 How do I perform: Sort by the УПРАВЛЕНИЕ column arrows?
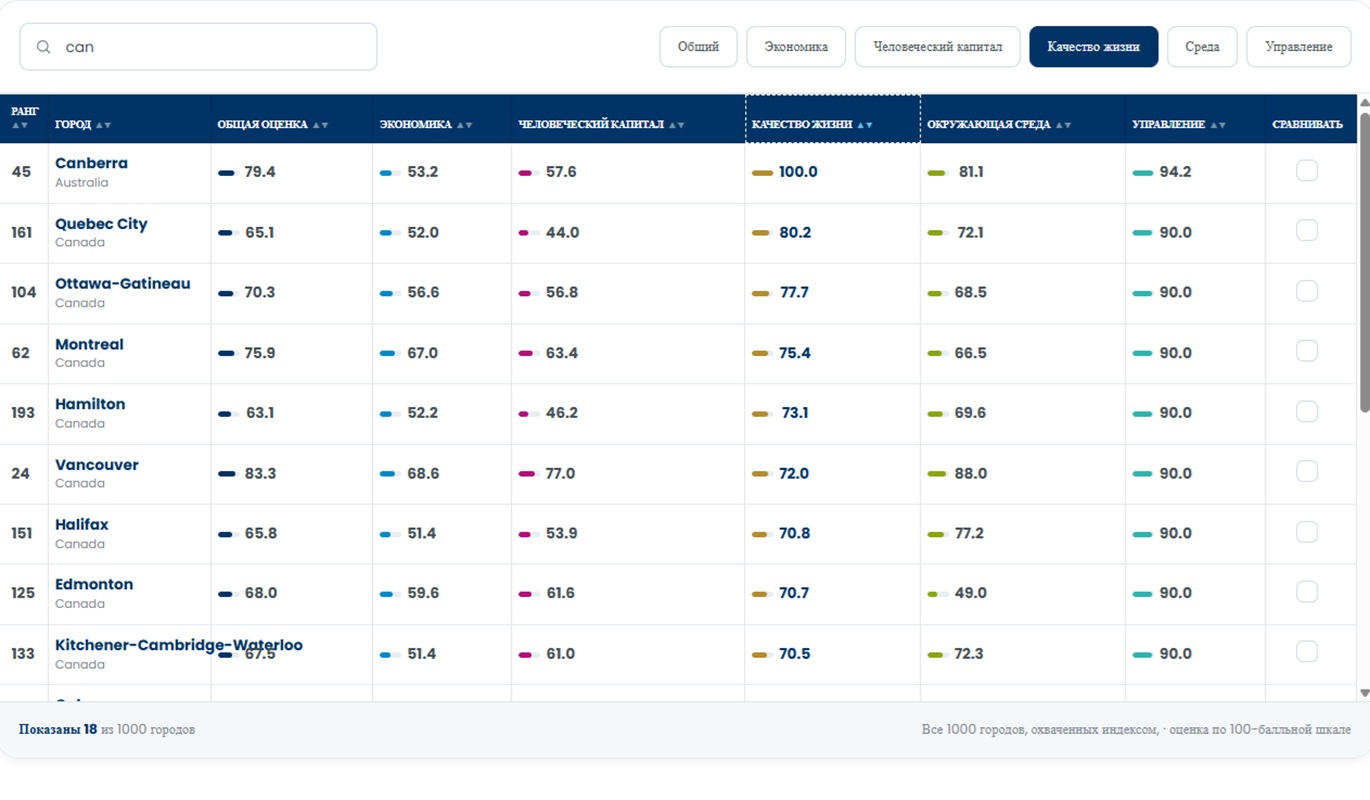click(1217, 125)
